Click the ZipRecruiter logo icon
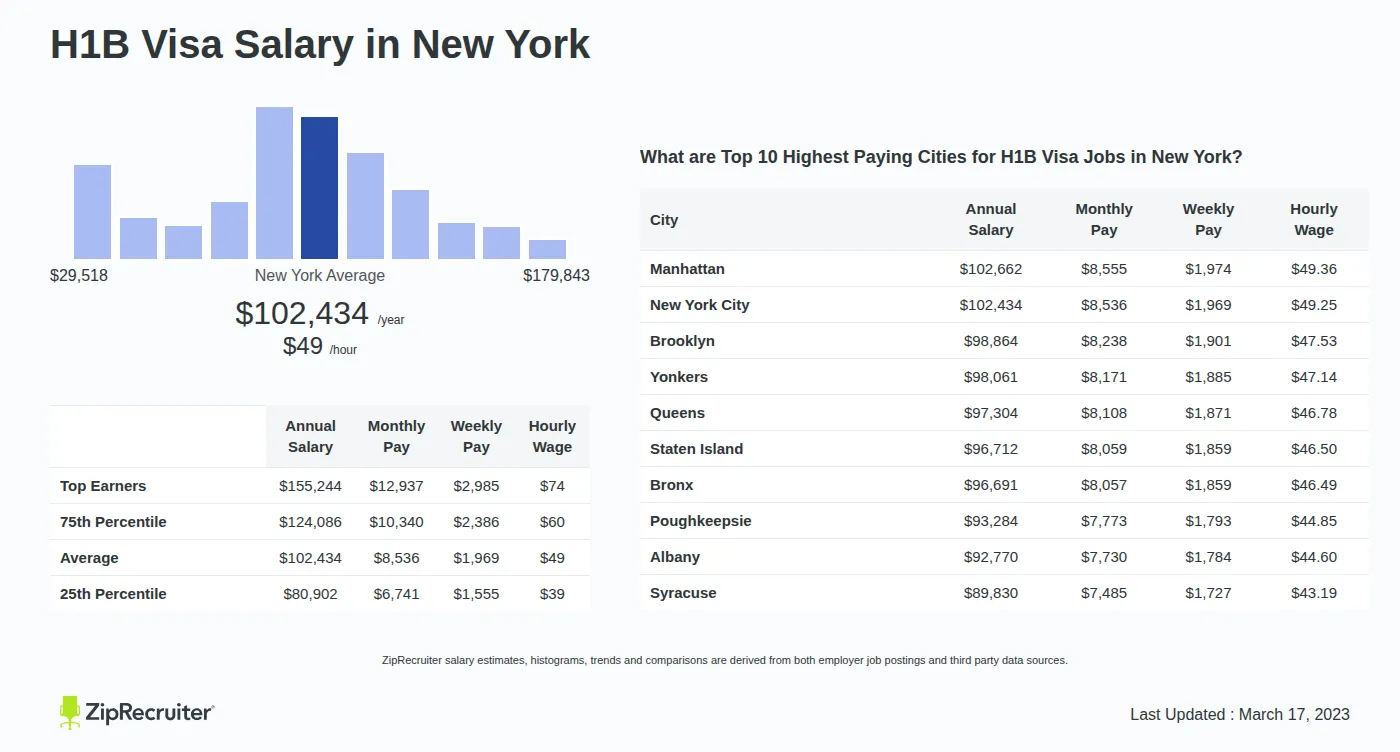The height and width of the screenshot is (752, 1400). pyautogui.click(x=70, y=712)
